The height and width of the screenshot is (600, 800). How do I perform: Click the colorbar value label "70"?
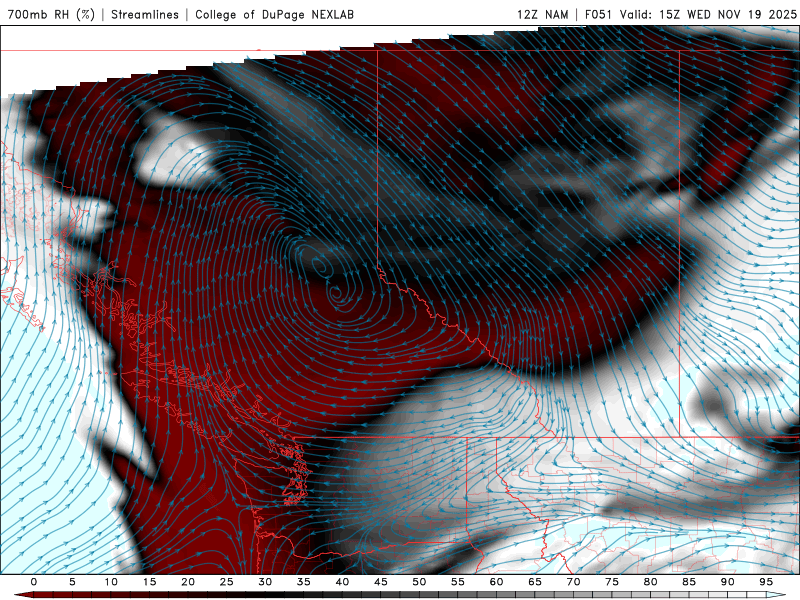pyautogui.click(x=573, y=582)
